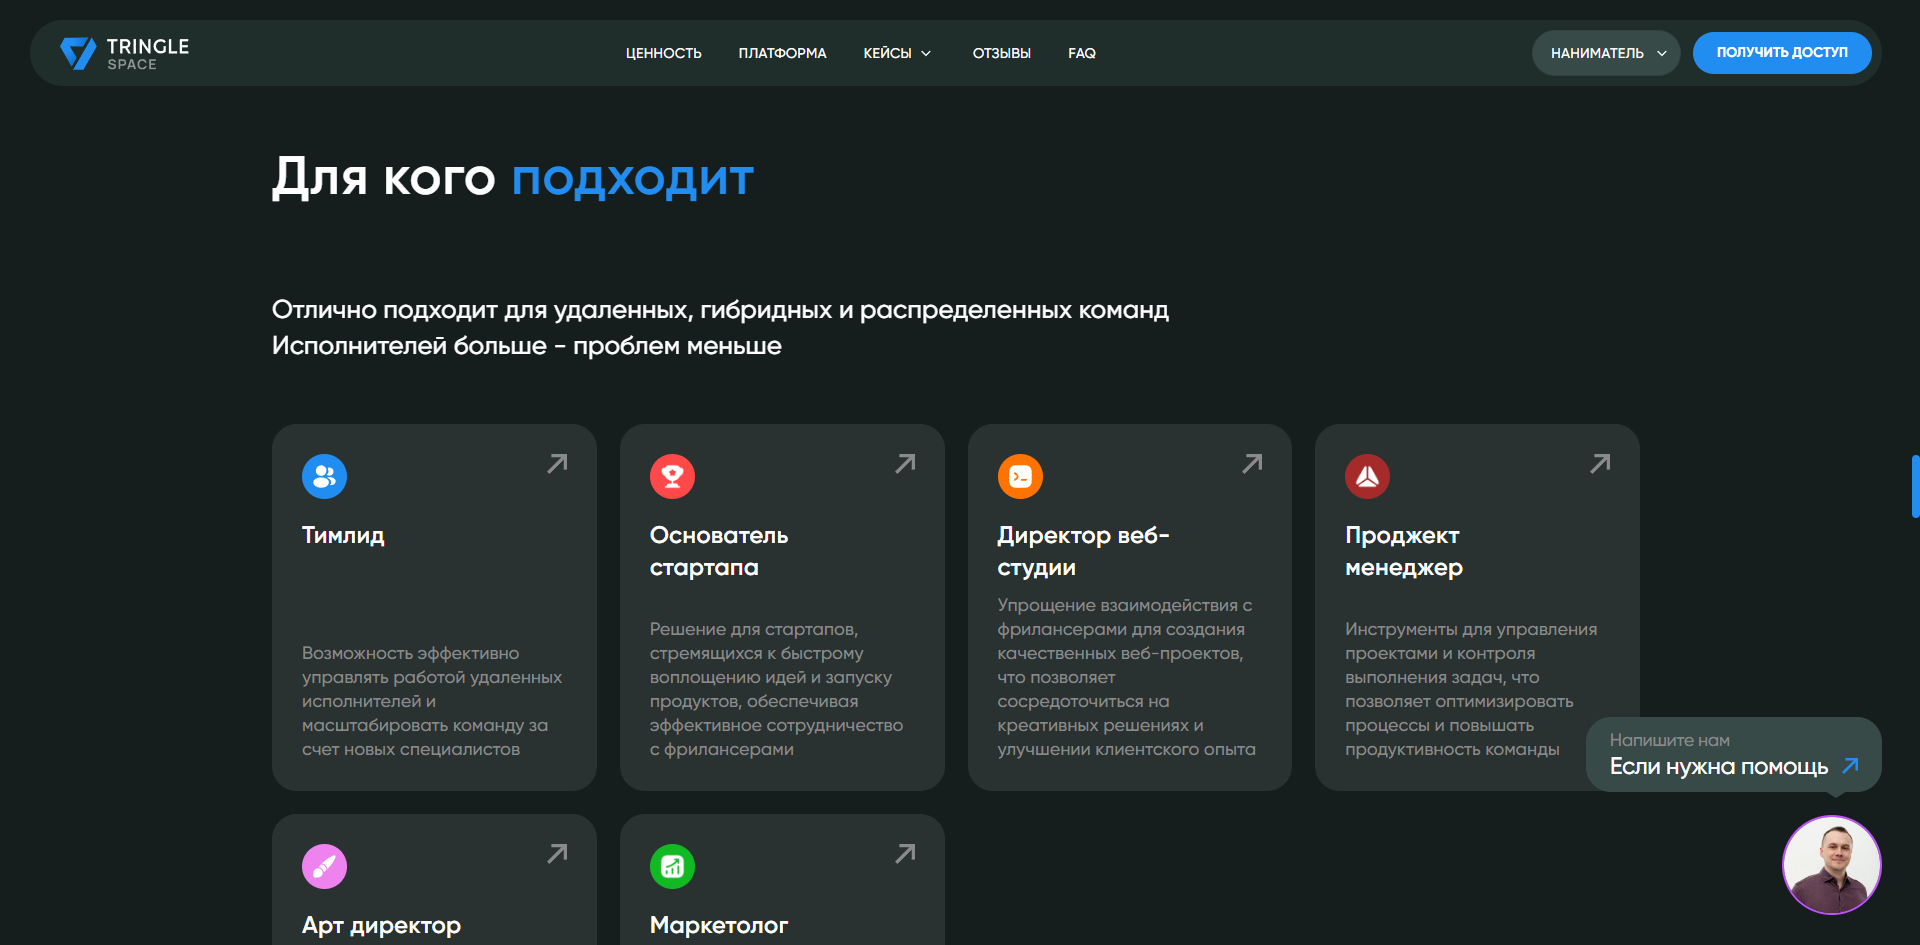The image size is (1920, 945).
Task: Open the arrow on the Основатель стартапа card
Action: click(905, 463)
